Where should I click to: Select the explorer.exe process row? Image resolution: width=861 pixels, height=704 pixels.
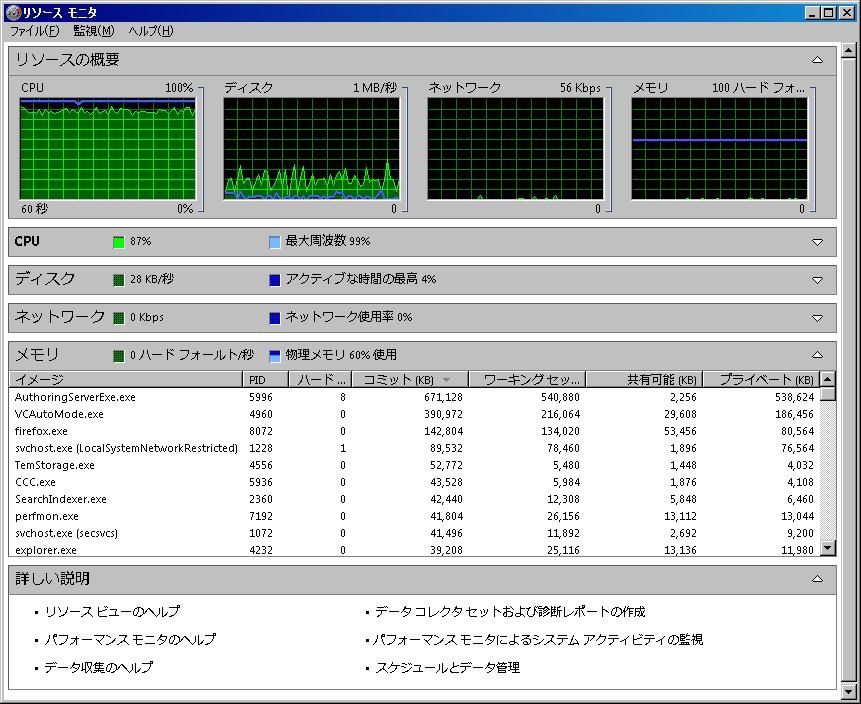coord(415,550)
